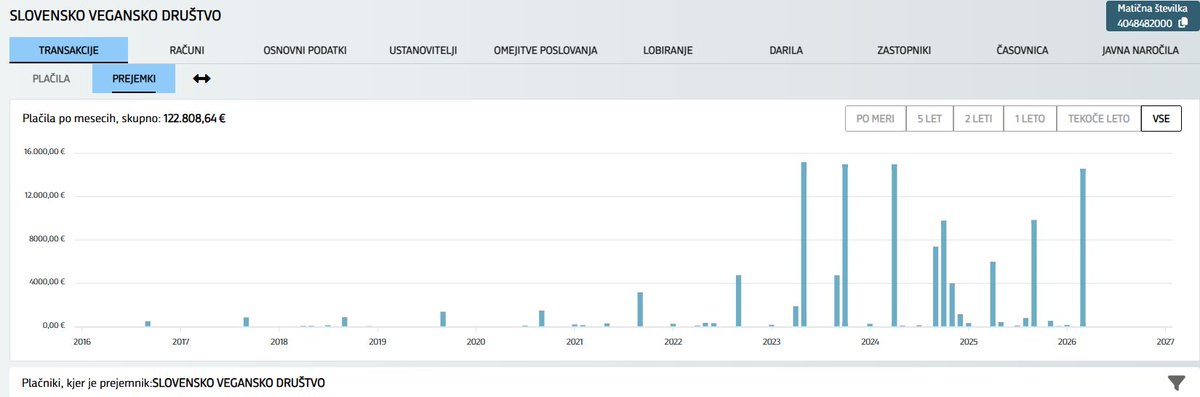This screenshot has height=397, width=1200.
Task: Click the 2027 axis year label
Action: point(1165,341)
